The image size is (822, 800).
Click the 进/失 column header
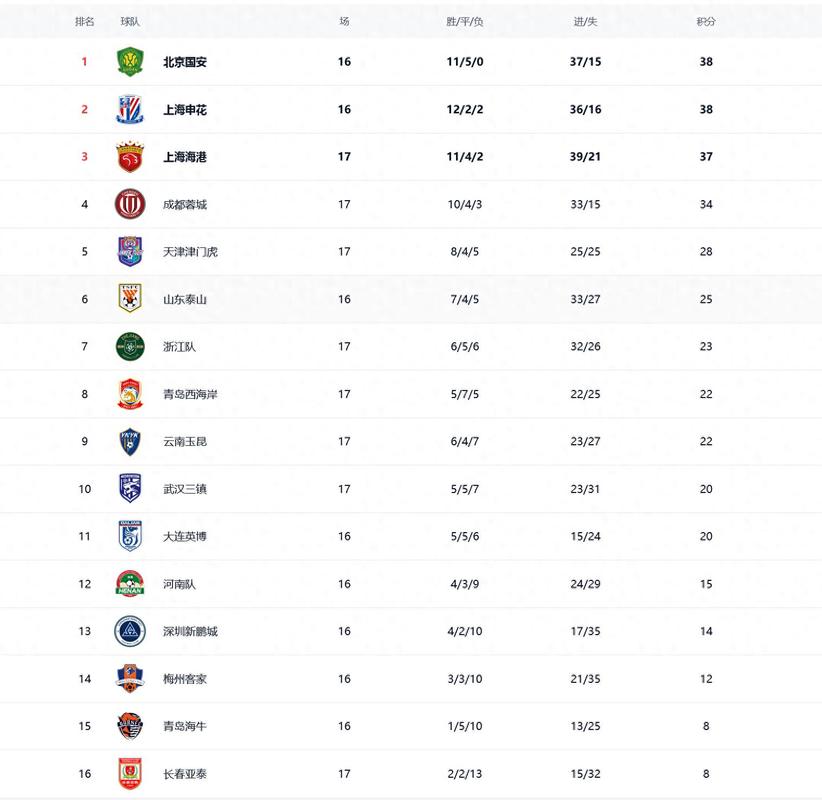(585, 21)
